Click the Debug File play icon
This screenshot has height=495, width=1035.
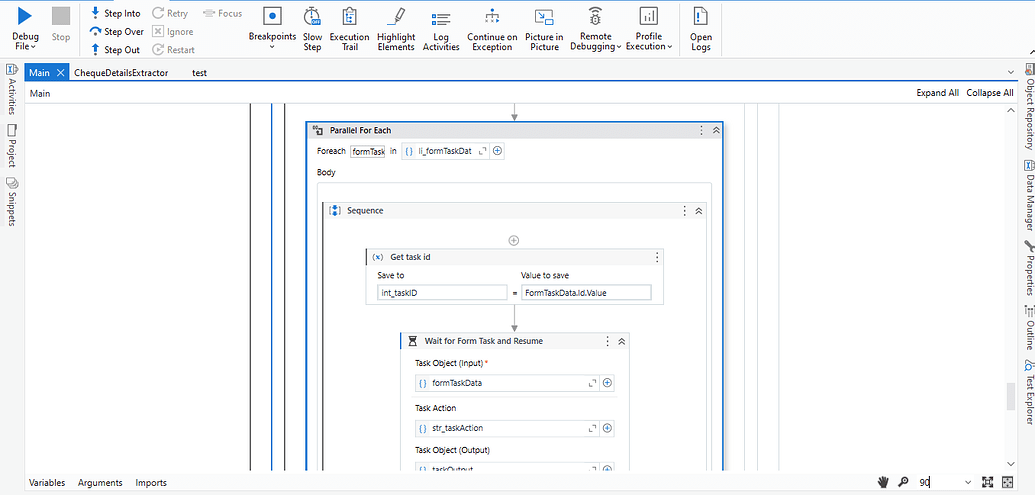(25, 16)
